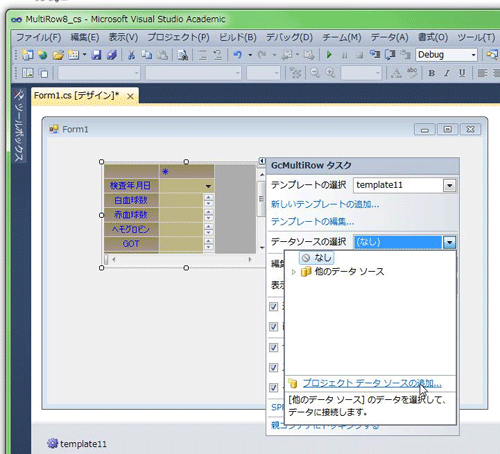Open the Debug configuration combo box
The image size is (500, 454).
tap(446, 55)
